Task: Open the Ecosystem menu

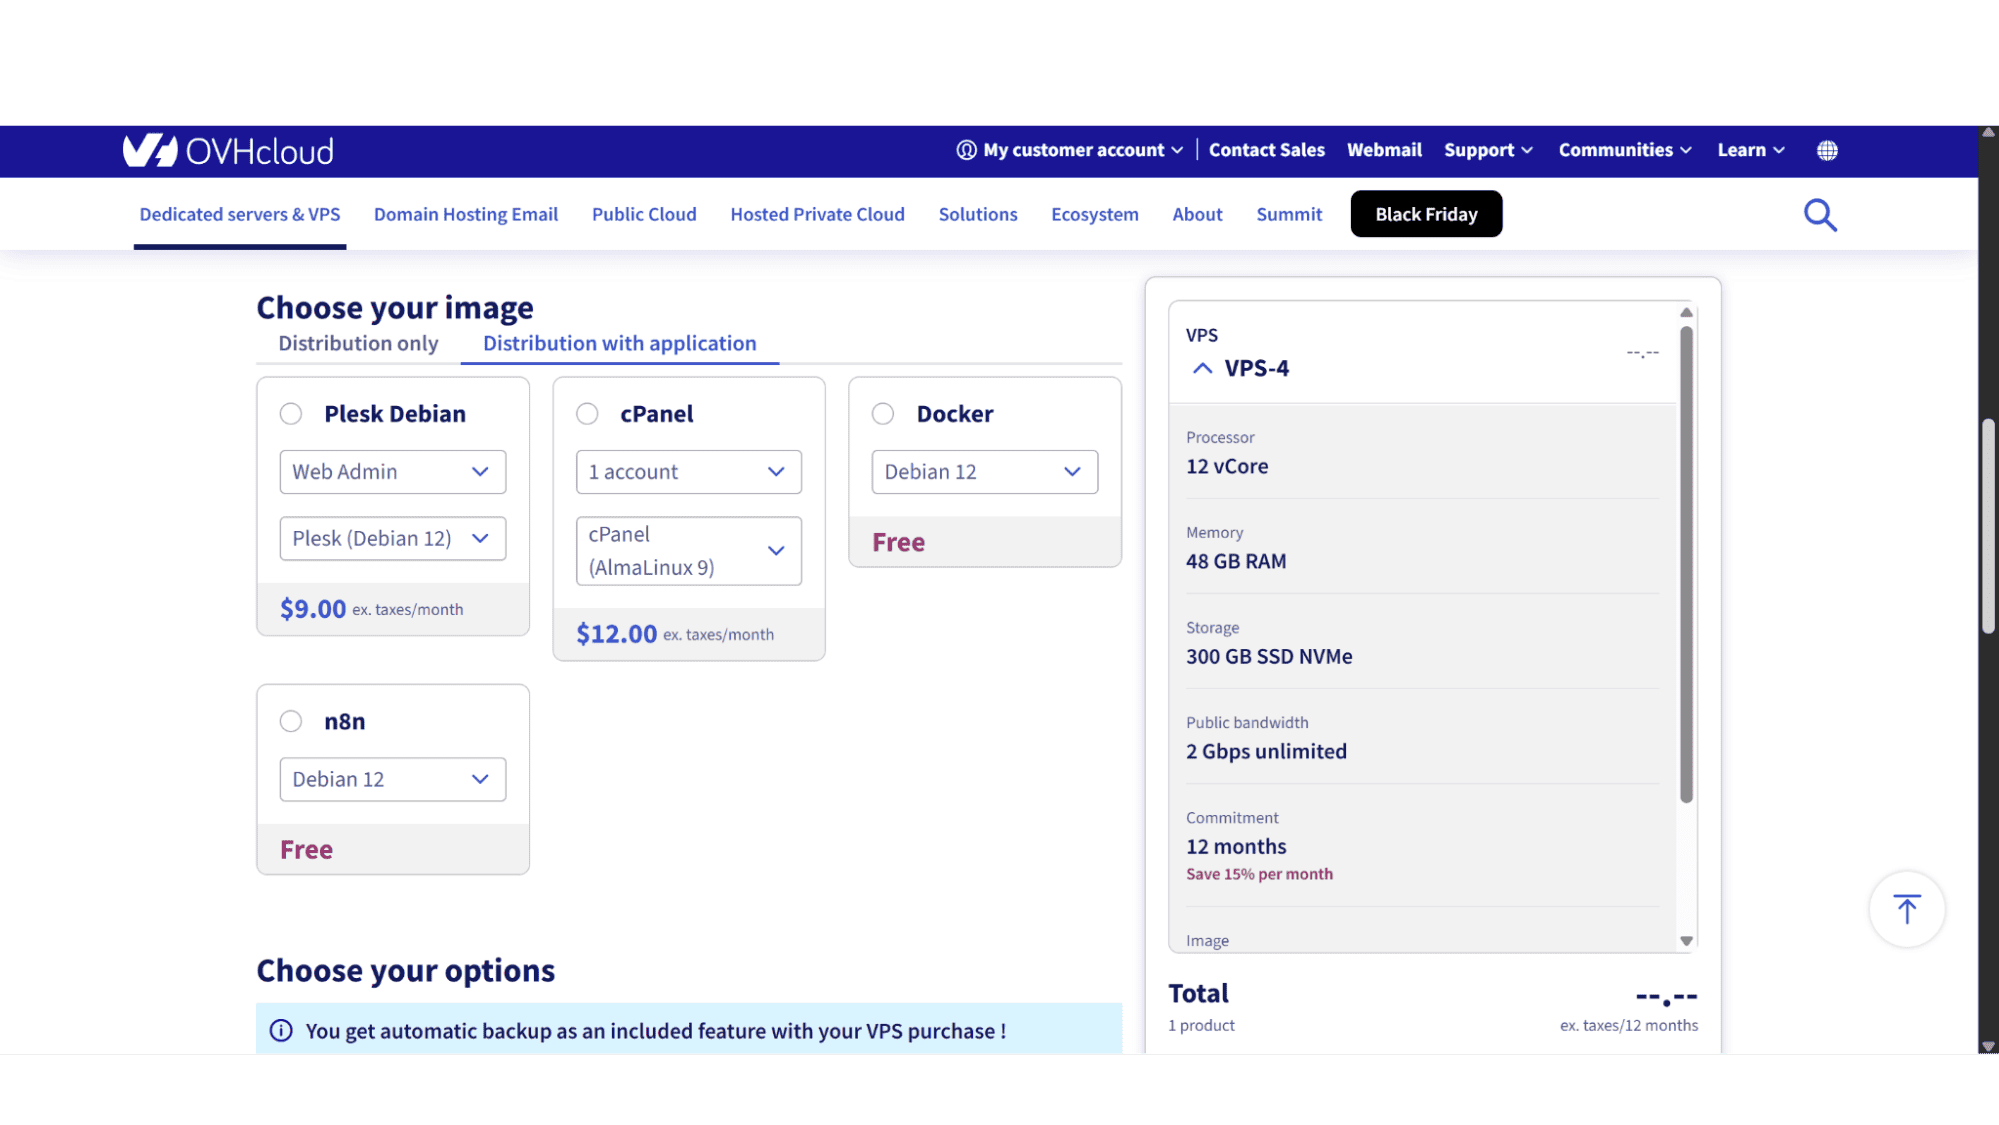Action: [1095, 215]
